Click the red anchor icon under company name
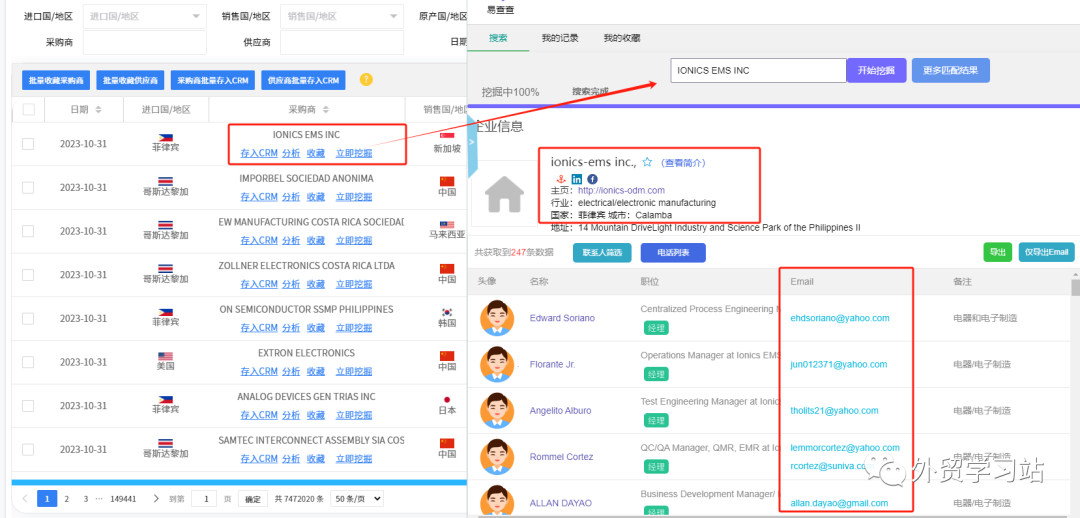 coord(561,179)
